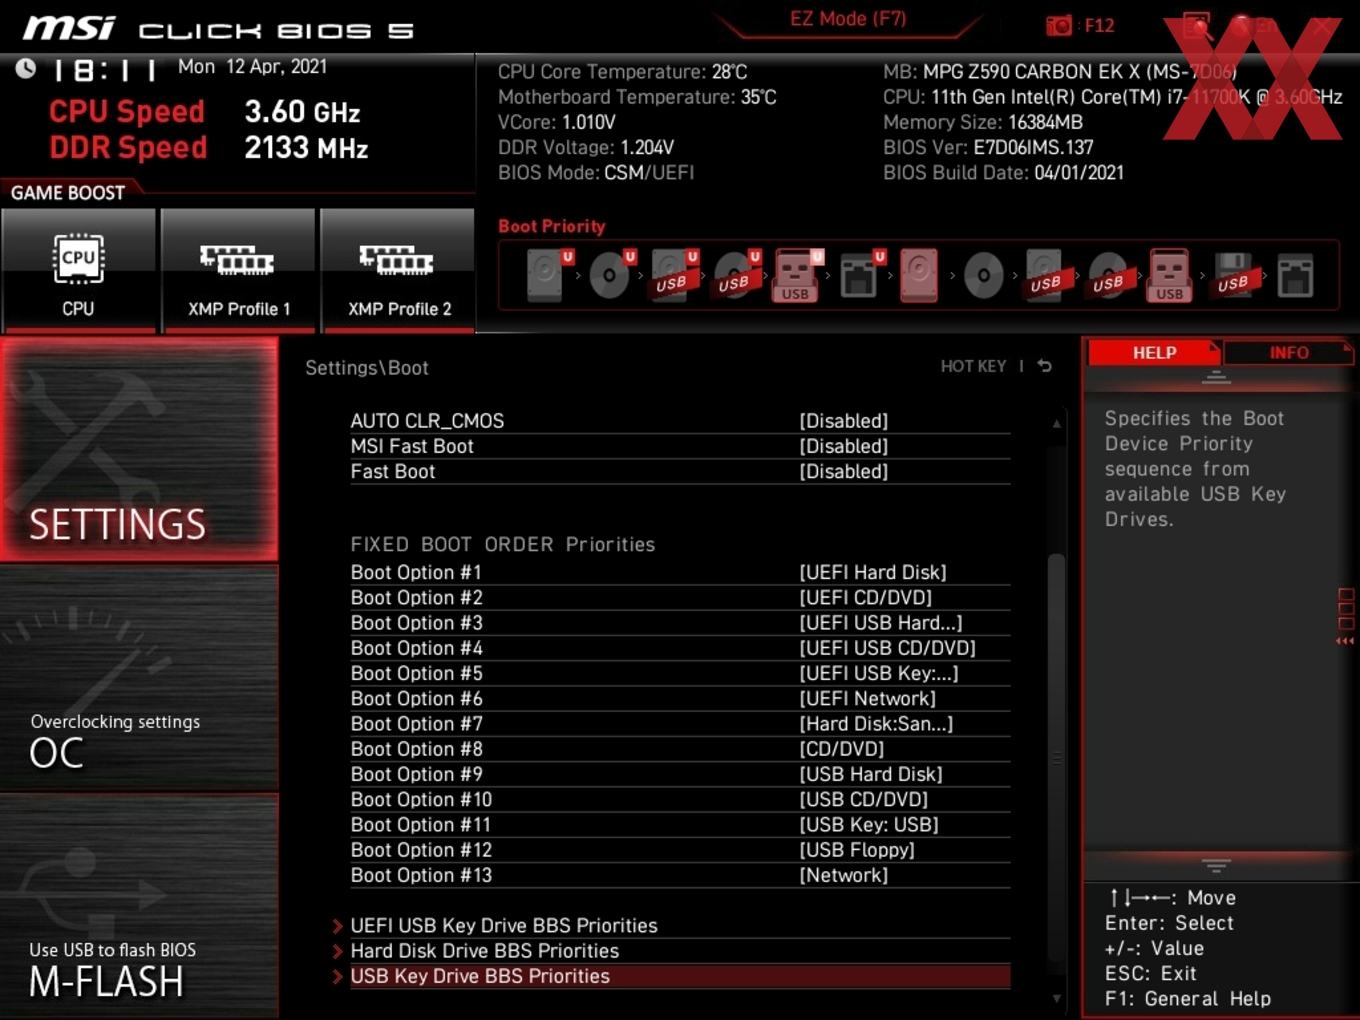Screen dimensions: 1360x1020
Task: Select the UEFI USB Hard Disk boot icon
Action: (x=672, y=276)
